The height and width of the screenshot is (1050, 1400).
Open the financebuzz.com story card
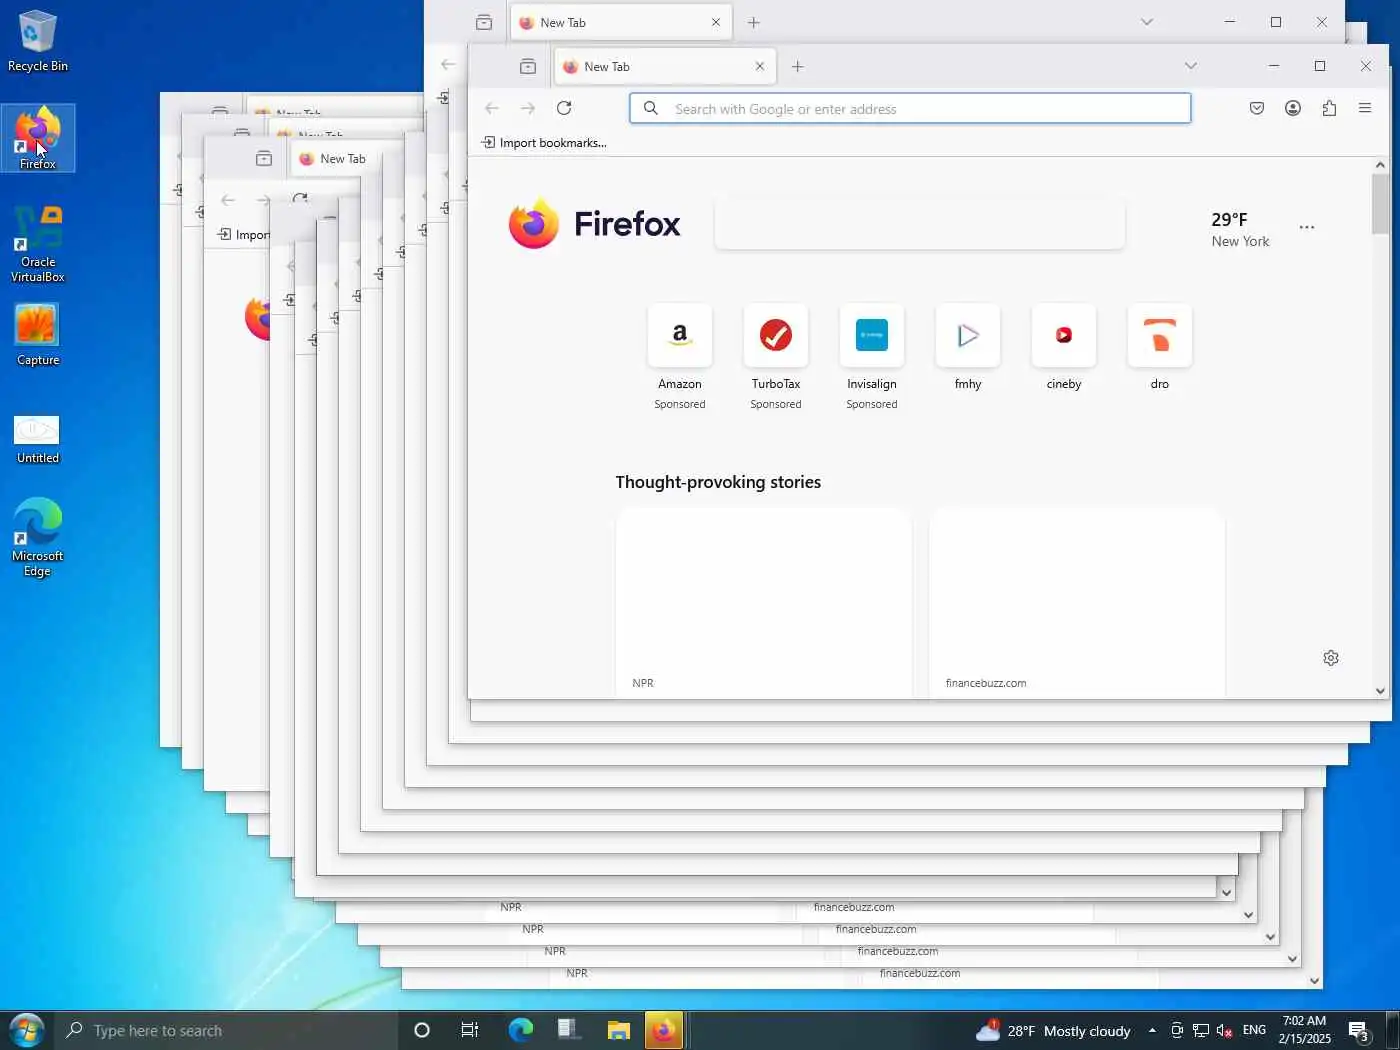1077,602
